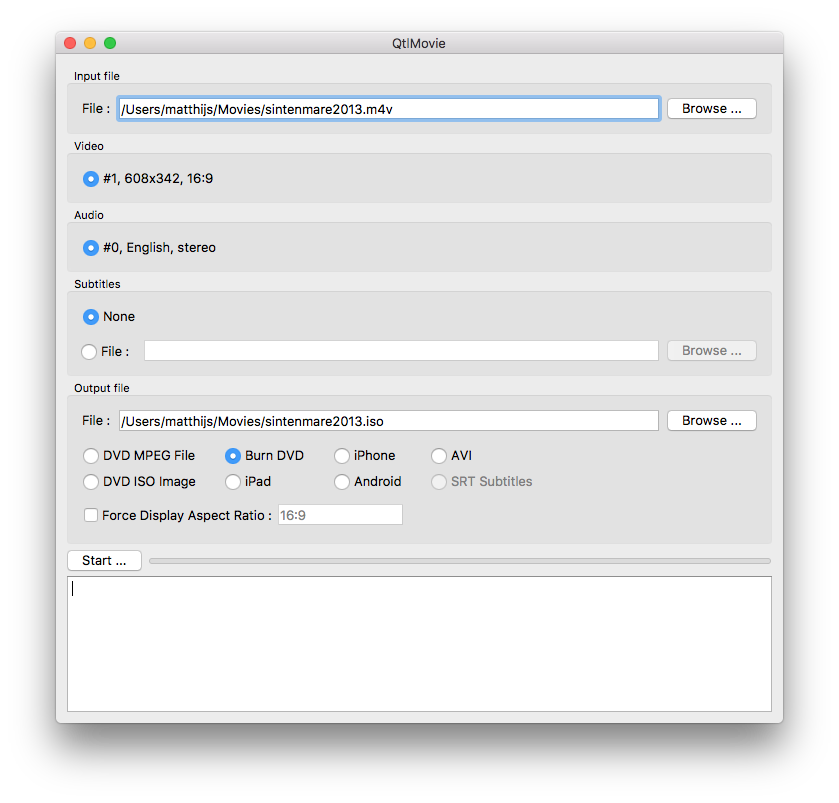Click the conversion progress bar
The height and width of the screenshot is (803, 839).
[x=459, y=561]
